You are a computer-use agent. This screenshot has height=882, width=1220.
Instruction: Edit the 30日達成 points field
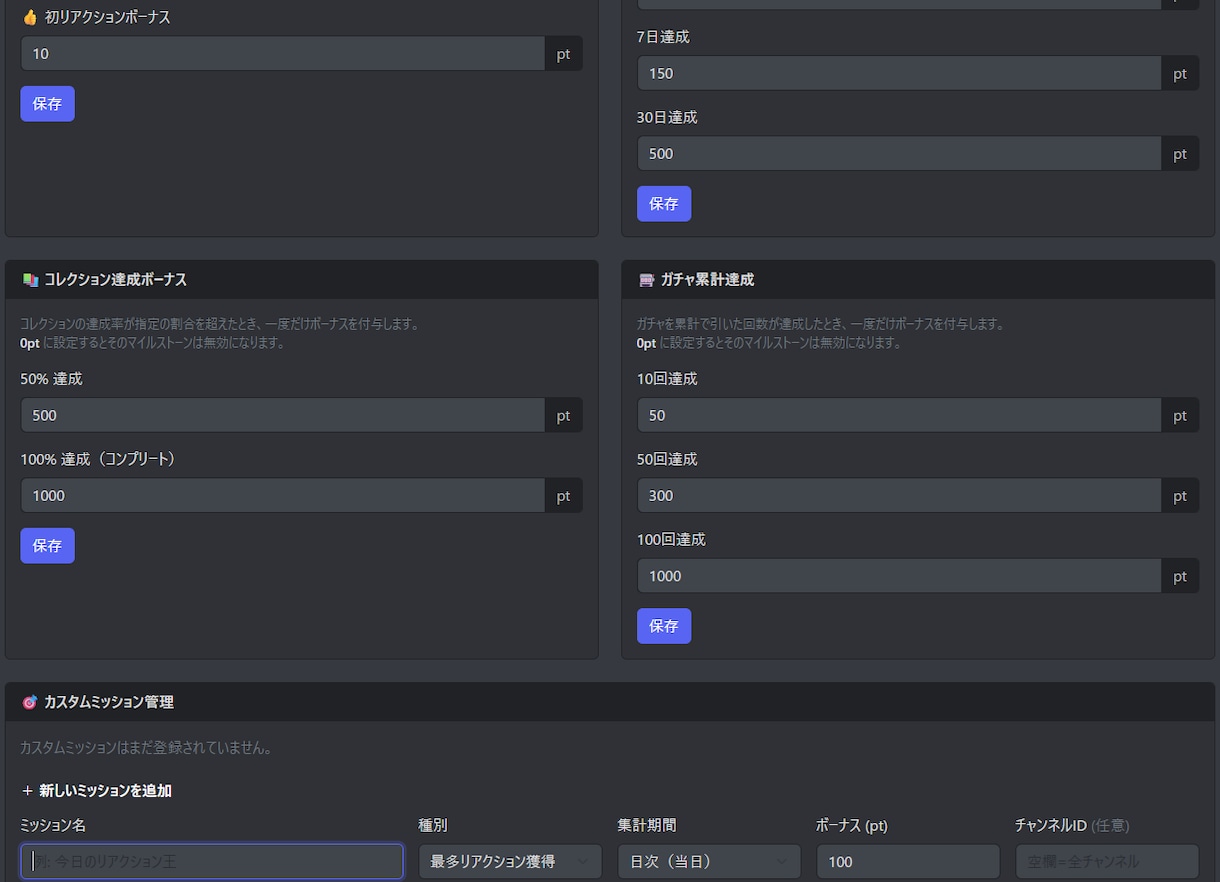point(899,154)
